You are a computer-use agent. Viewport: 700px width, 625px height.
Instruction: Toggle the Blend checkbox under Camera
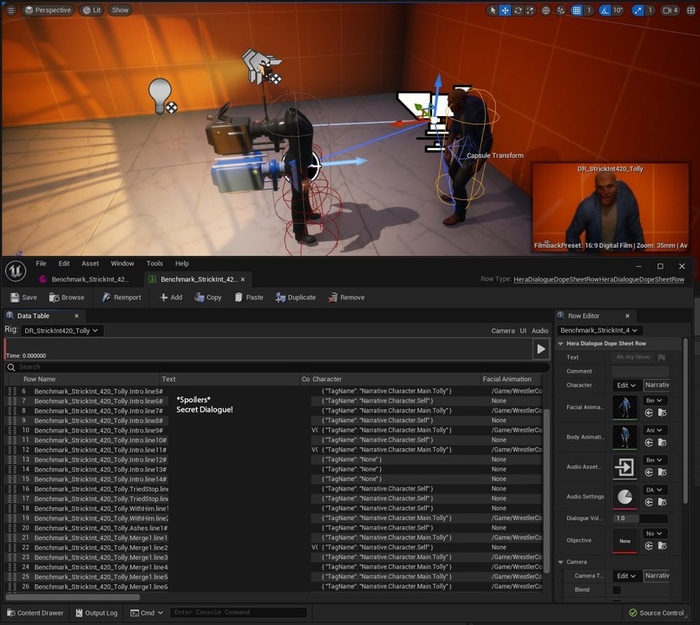pos(616,590)
